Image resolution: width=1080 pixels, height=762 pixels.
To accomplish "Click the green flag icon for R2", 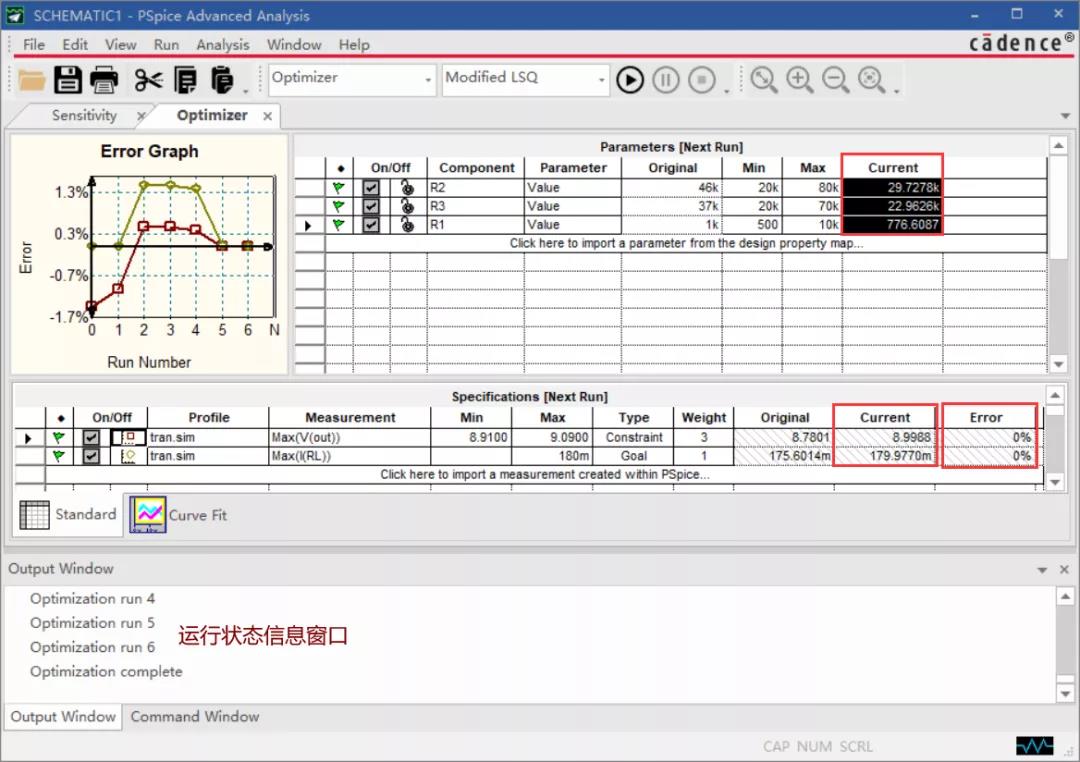I will pos(338,187).
